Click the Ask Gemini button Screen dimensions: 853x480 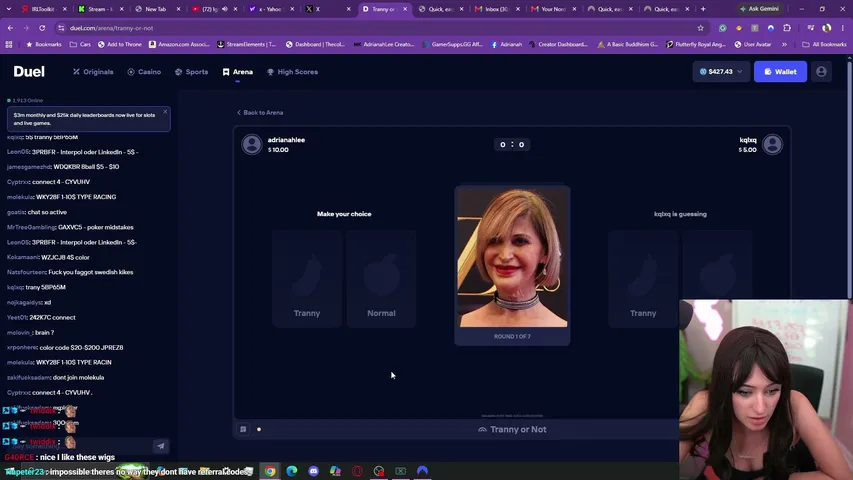click(x=759, y=9)
